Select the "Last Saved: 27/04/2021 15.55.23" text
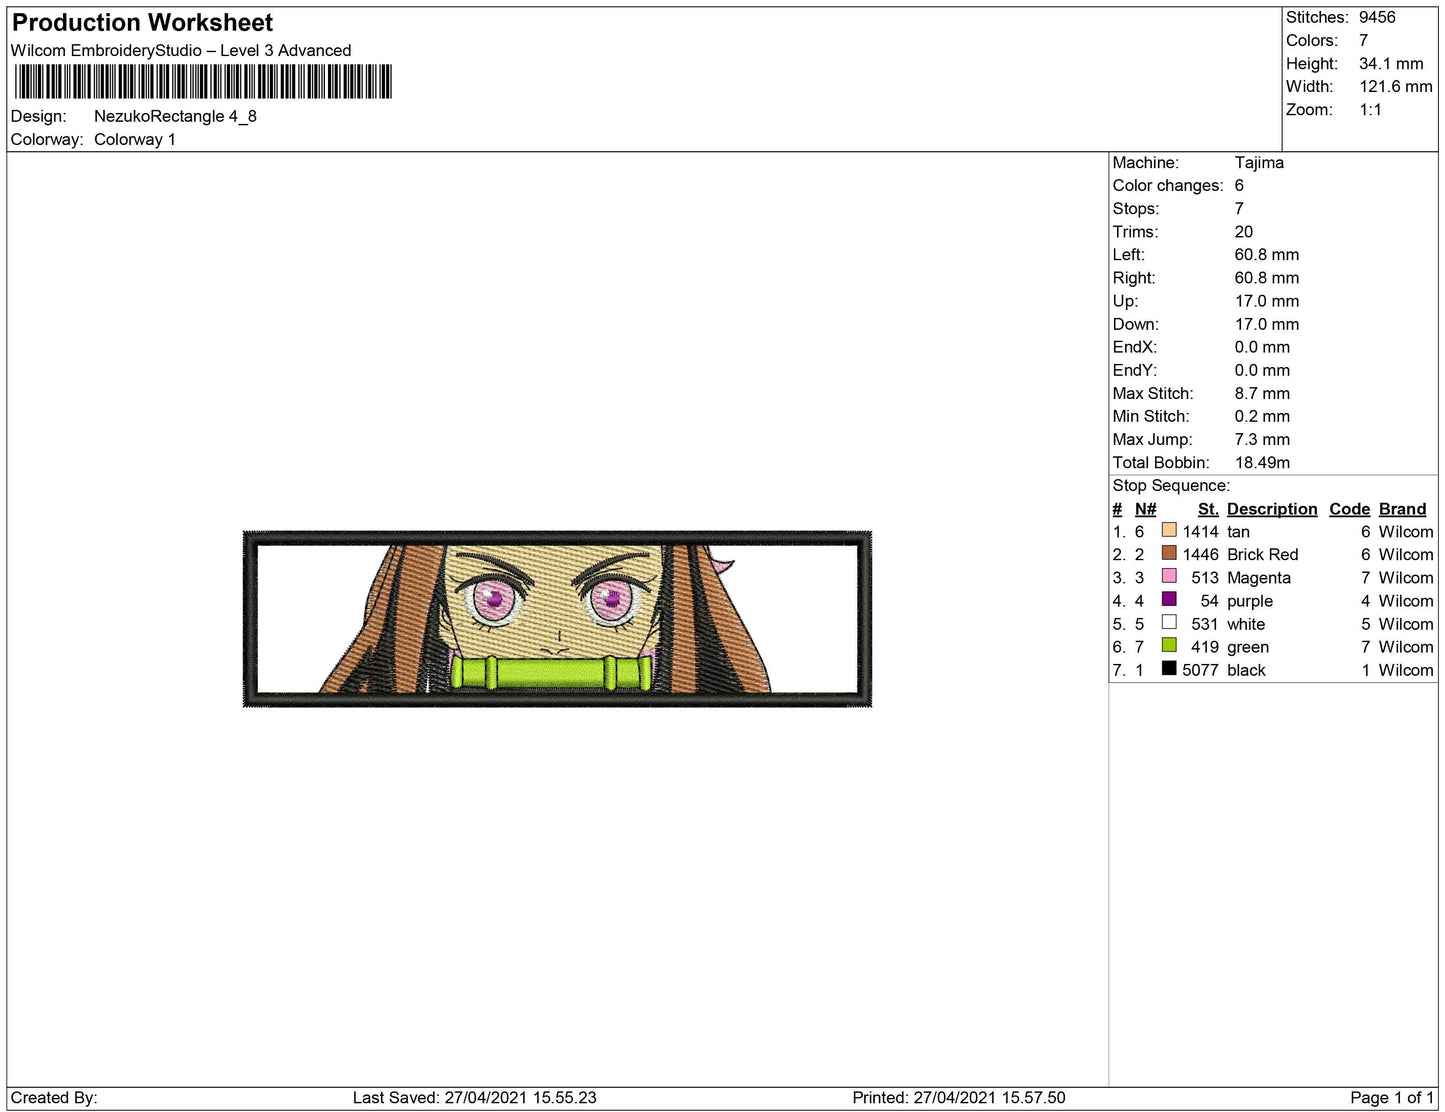Screen dimensions: 1445x1112 point(475,1098)
